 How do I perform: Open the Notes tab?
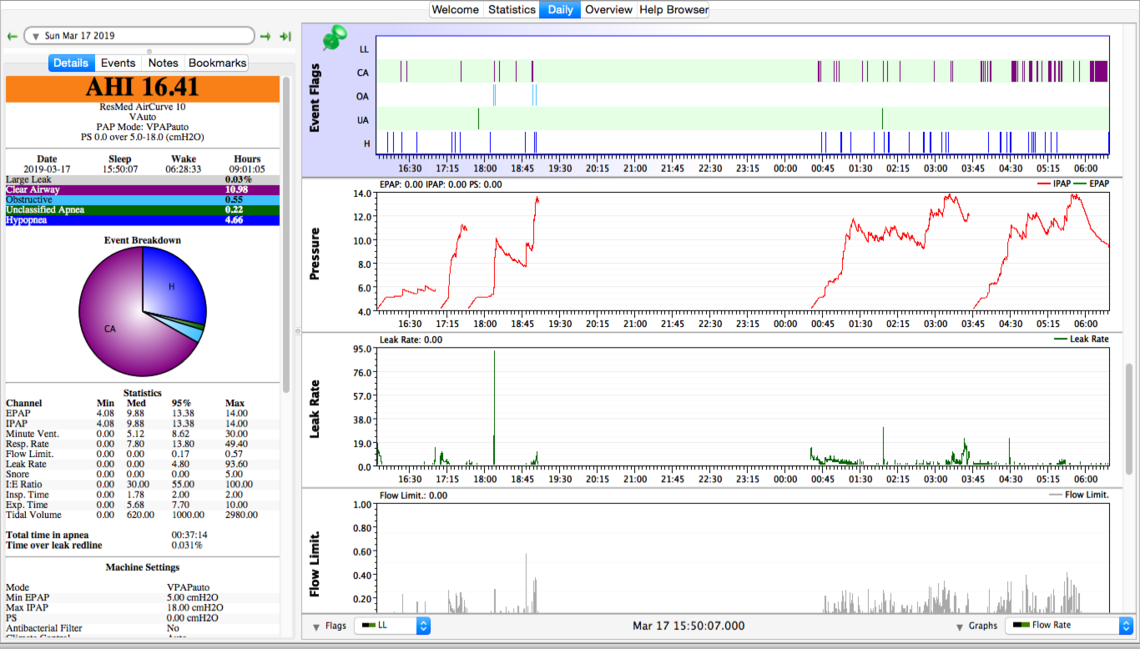[163, 63]
